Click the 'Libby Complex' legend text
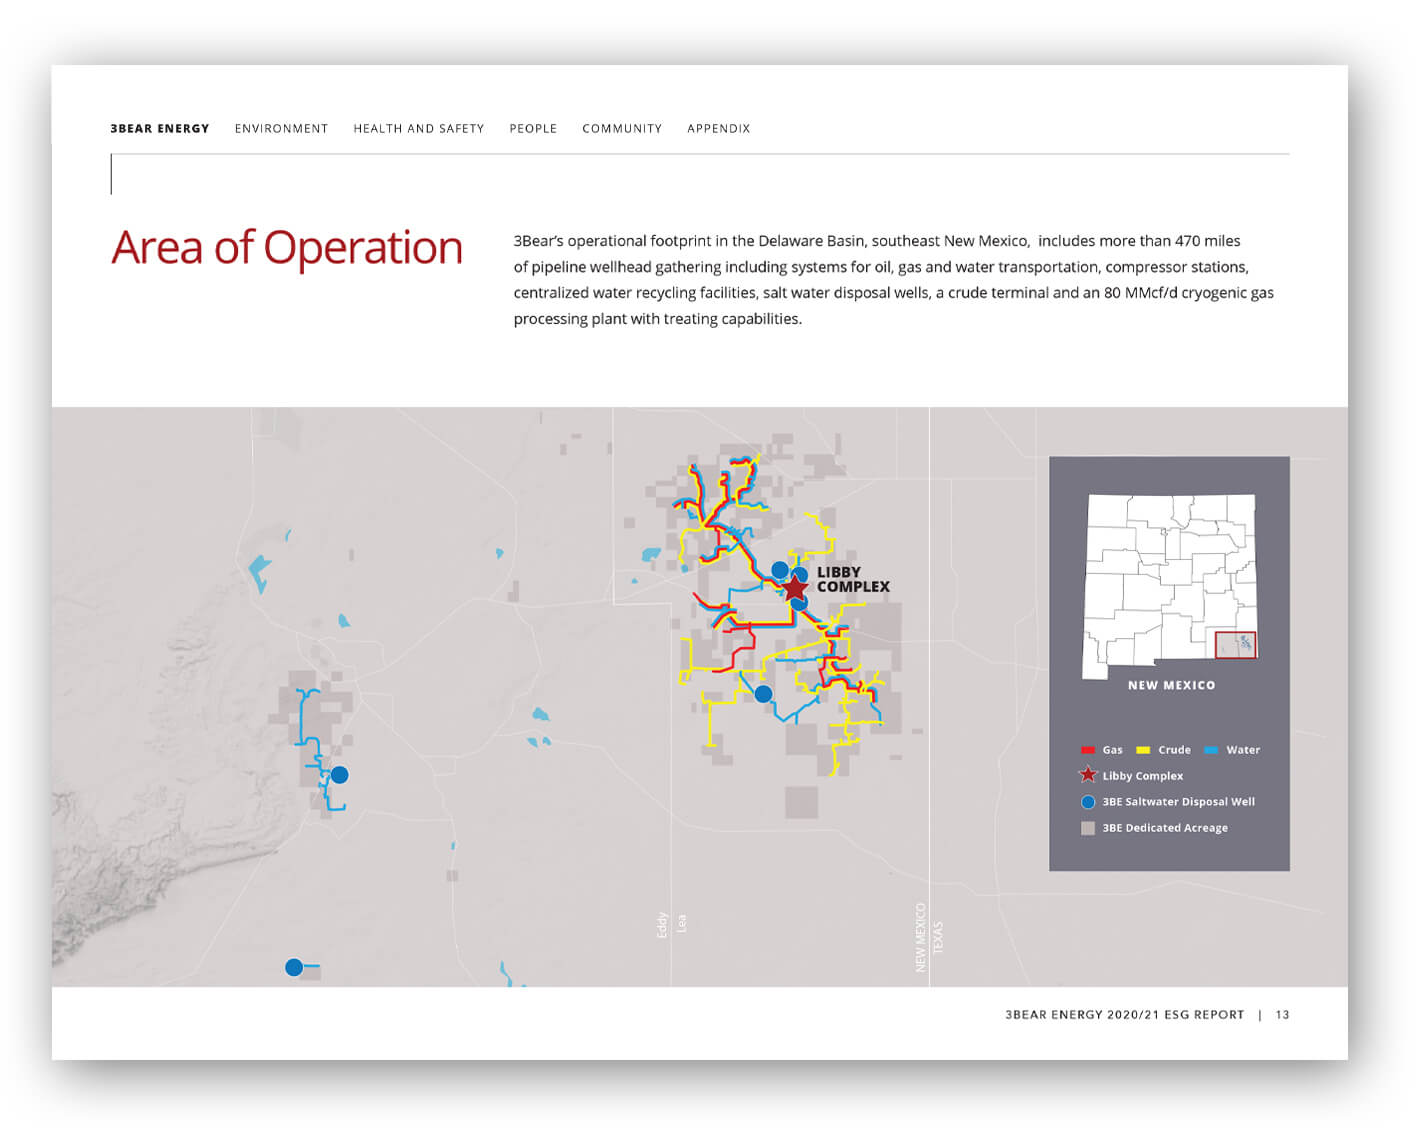Image resolution: width=1426 pixels, height=1139 pixels. tap(1142, 776)
